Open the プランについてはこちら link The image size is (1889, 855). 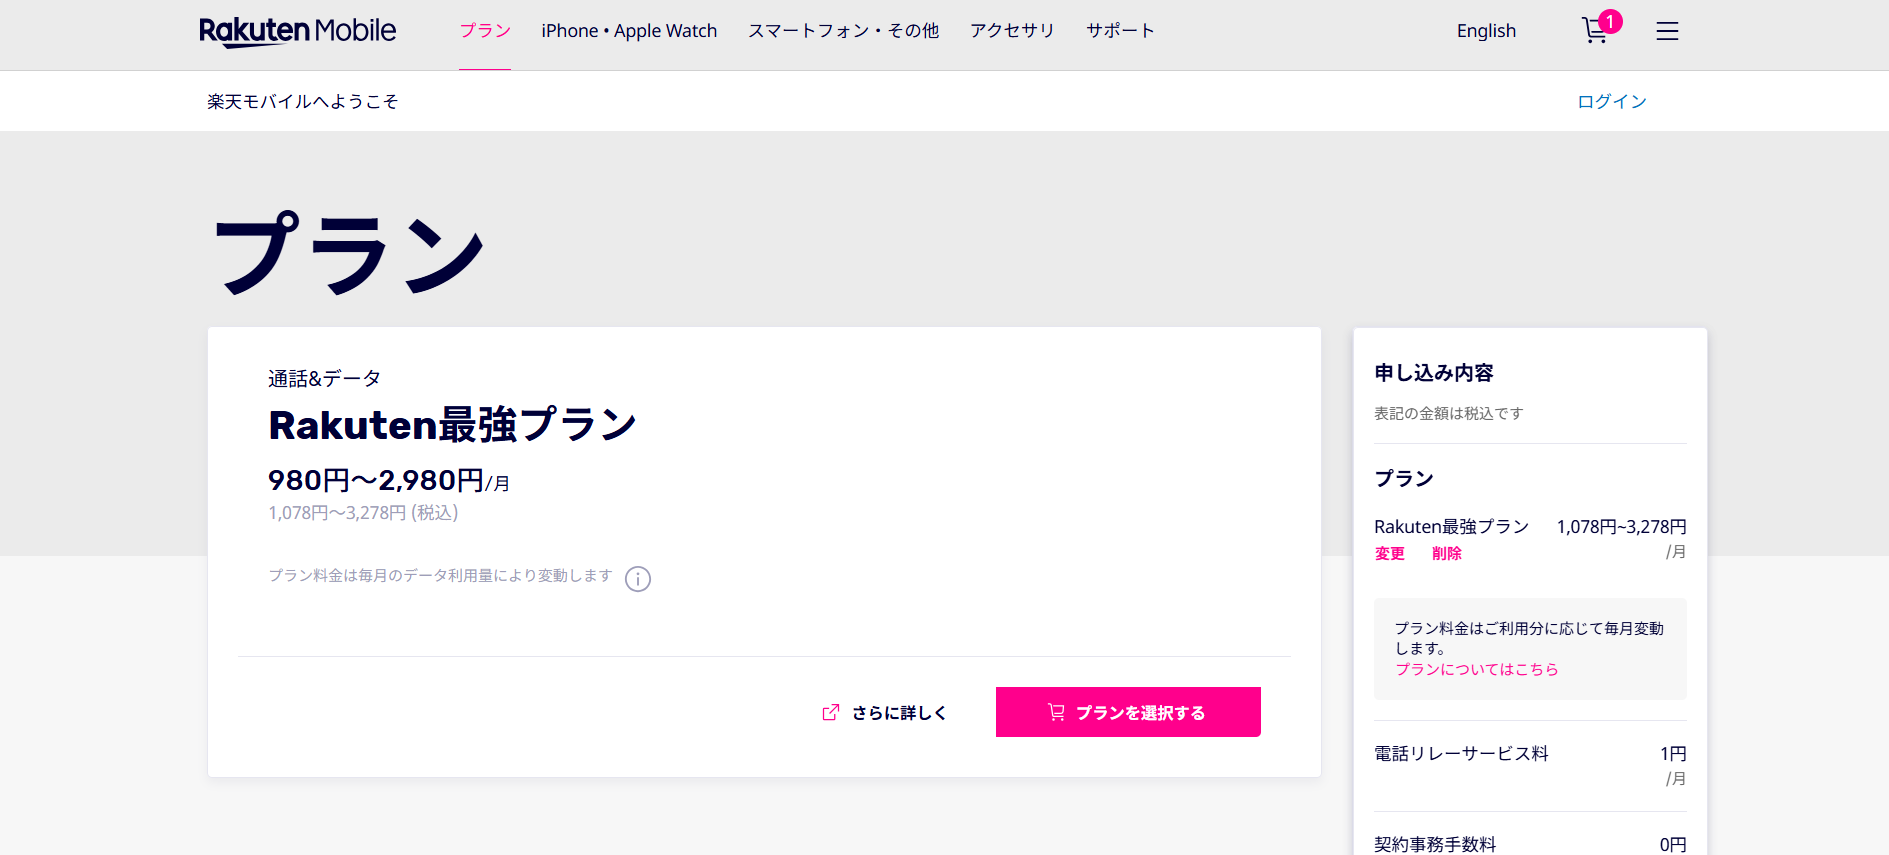click(1476, 669)
